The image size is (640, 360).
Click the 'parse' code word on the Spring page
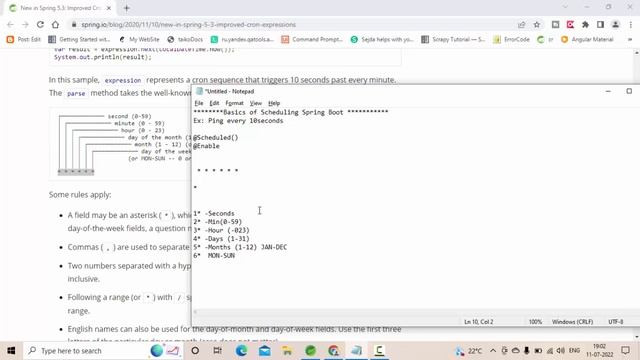(76, 93)
